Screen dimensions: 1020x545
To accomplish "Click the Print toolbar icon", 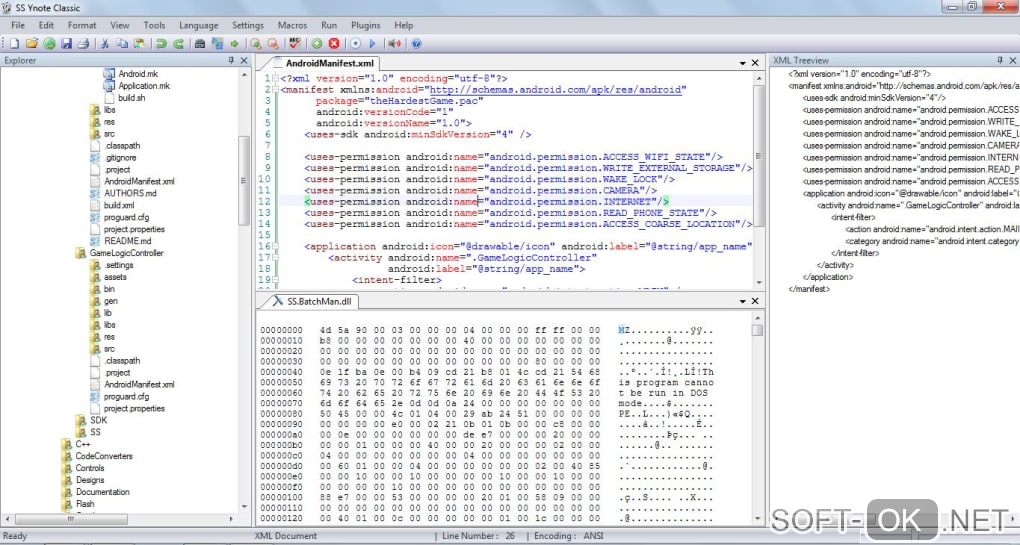I will tap(83, 44).
